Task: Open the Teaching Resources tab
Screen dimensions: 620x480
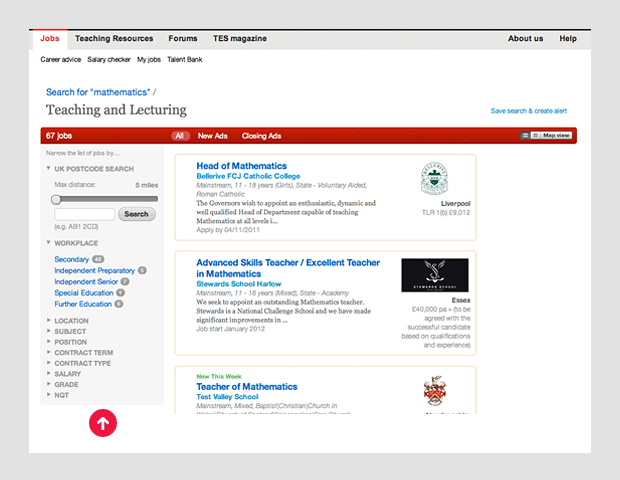Action: coord(114,39)
